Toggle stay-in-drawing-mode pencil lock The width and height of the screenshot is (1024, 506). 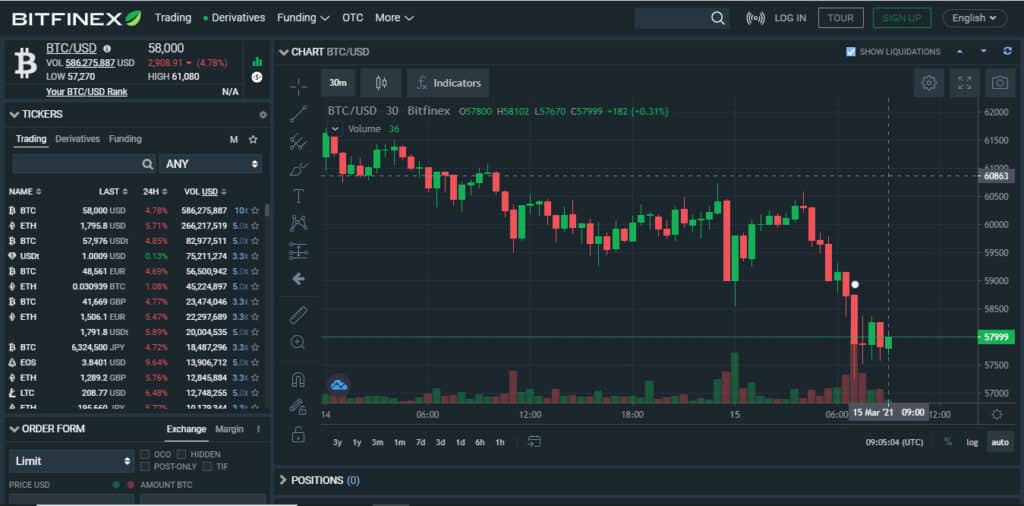[x=298, y=406]
